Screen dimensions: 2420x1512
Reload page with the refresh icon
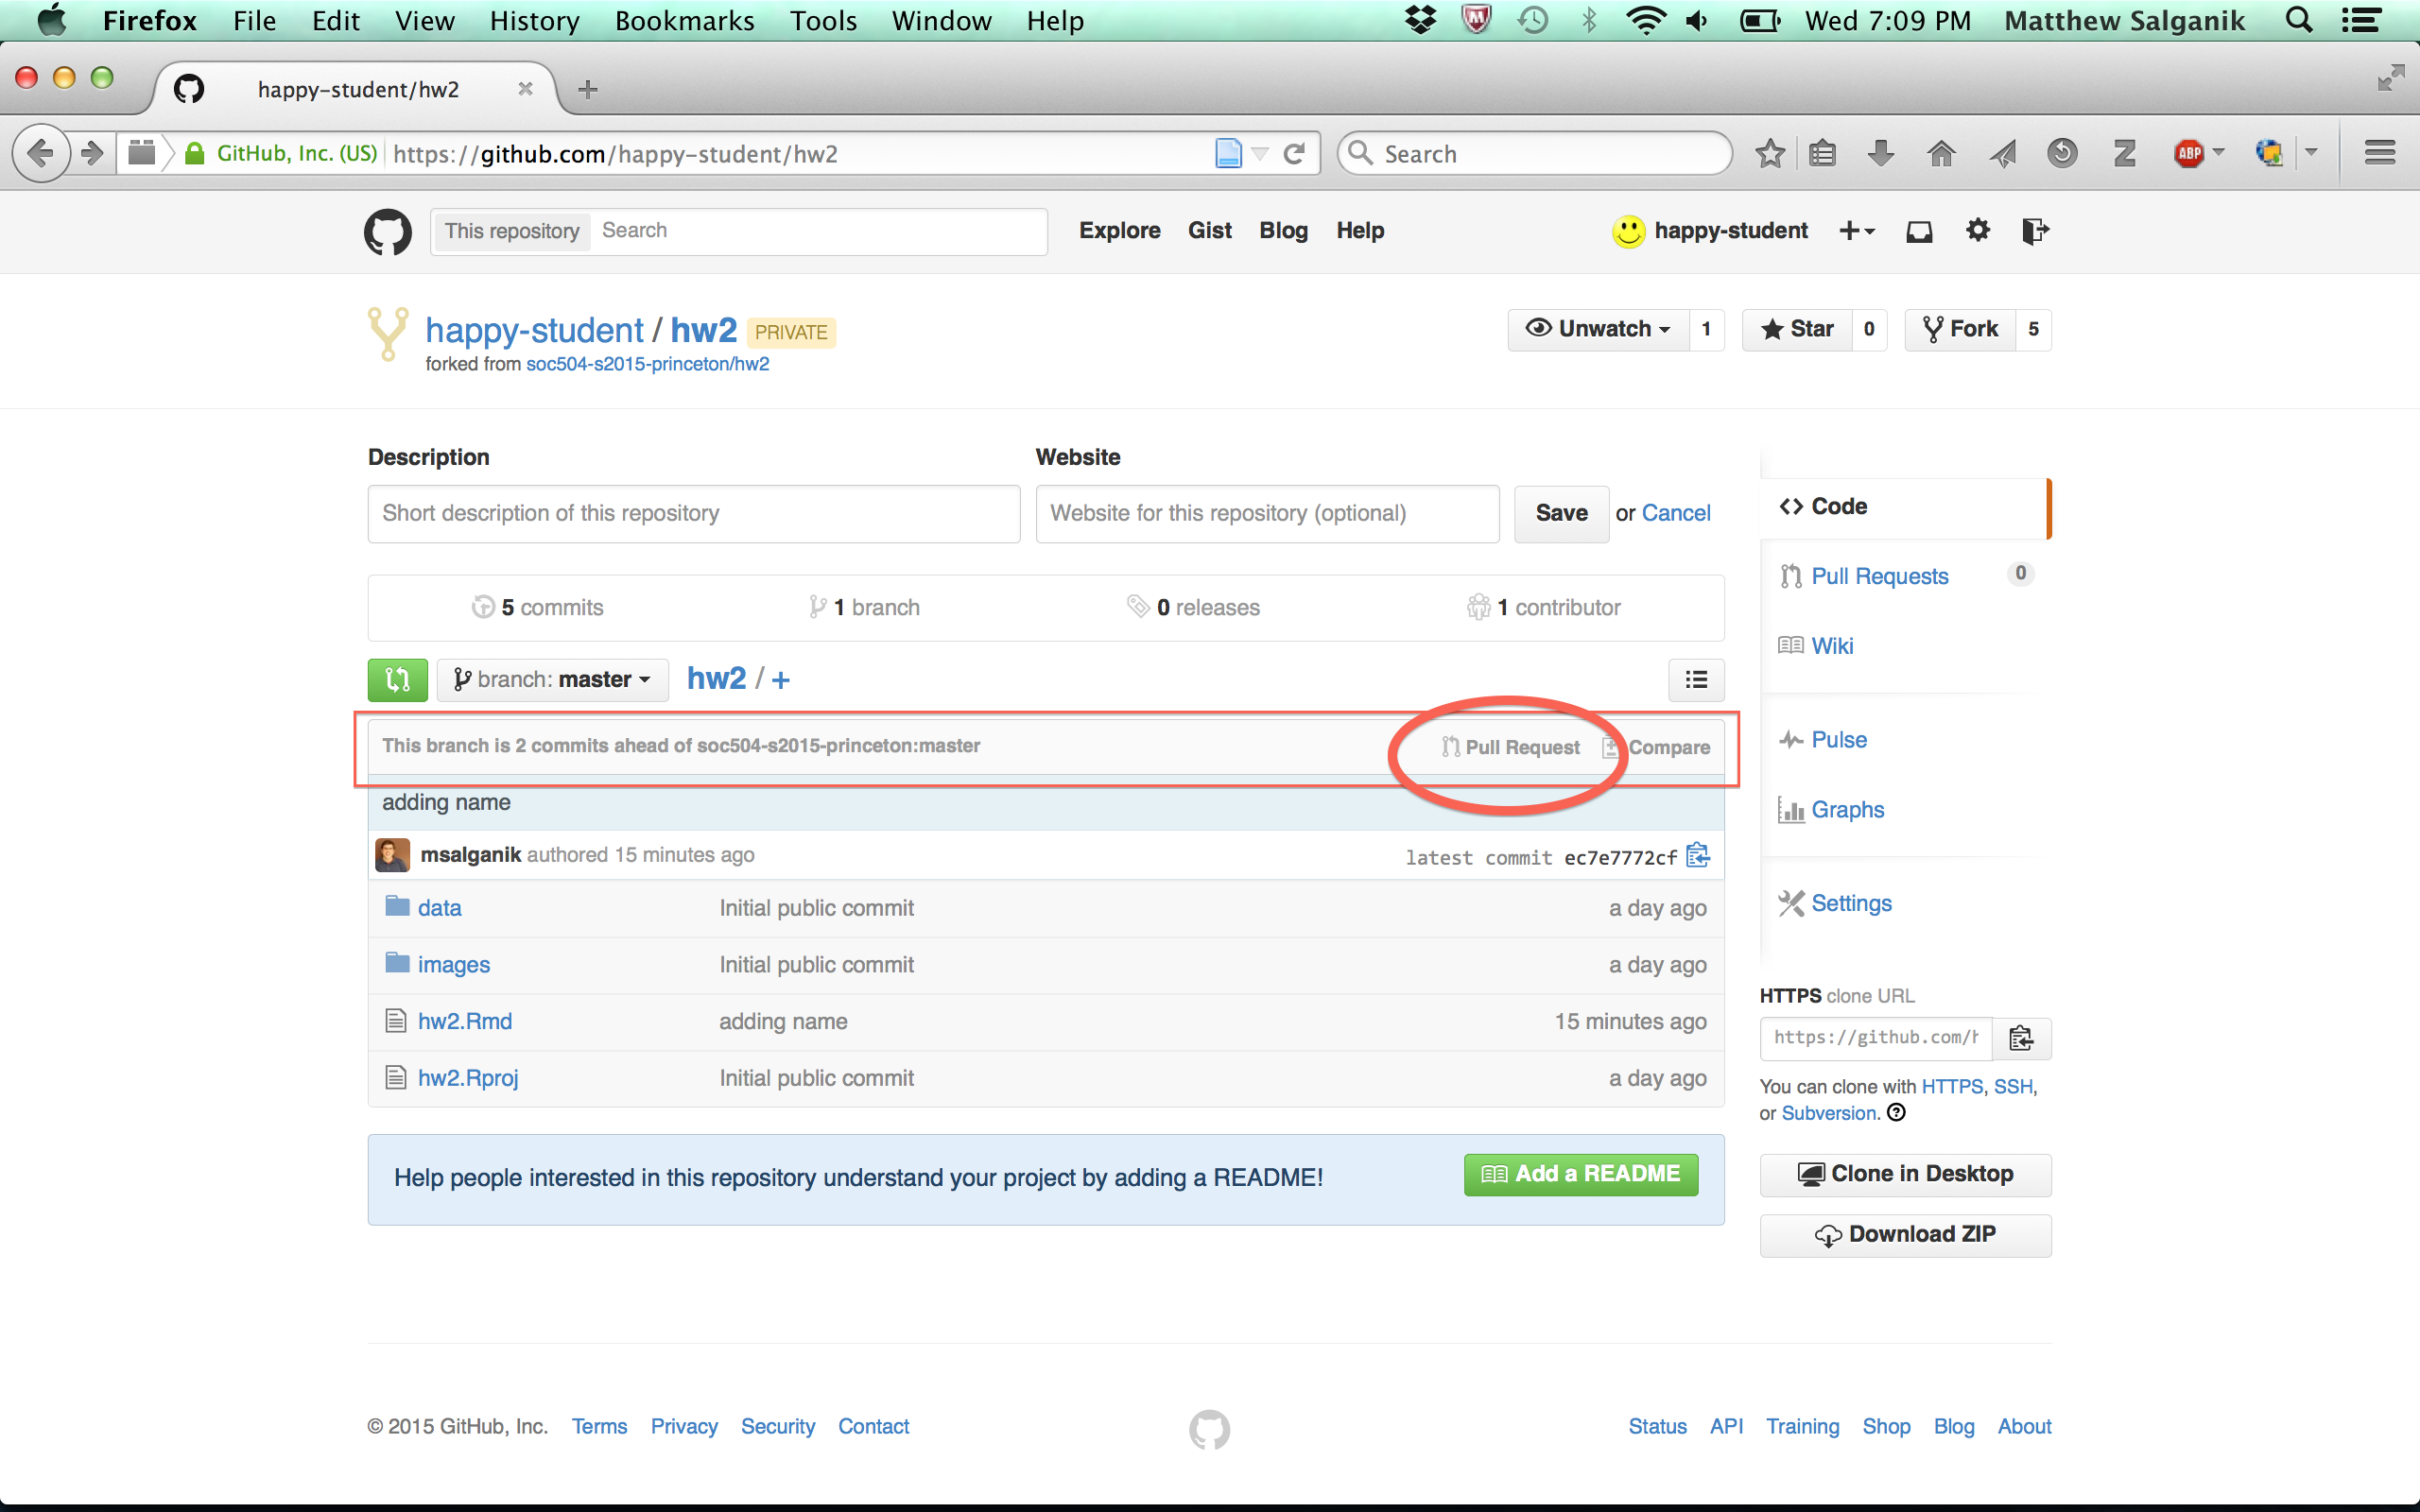pos(1294,154)
